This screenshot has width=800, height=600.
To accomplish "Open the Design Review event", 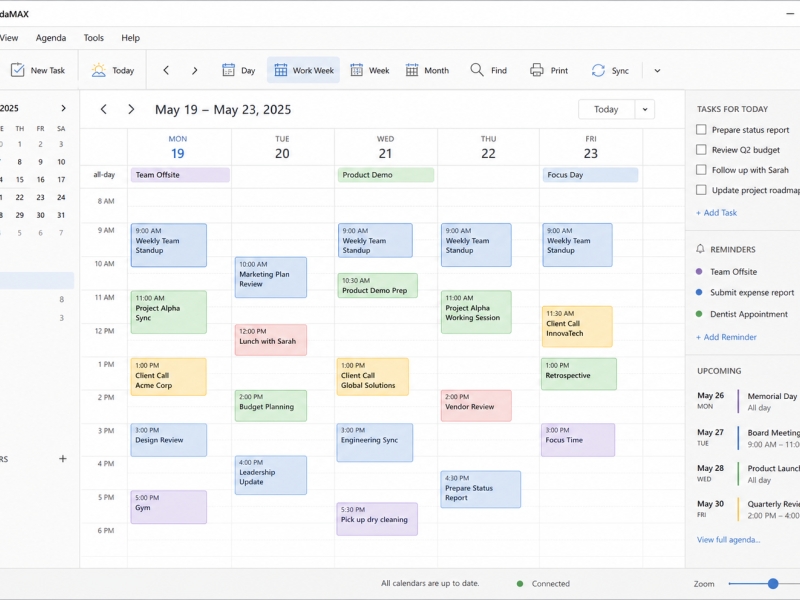I will coord(169,440).
